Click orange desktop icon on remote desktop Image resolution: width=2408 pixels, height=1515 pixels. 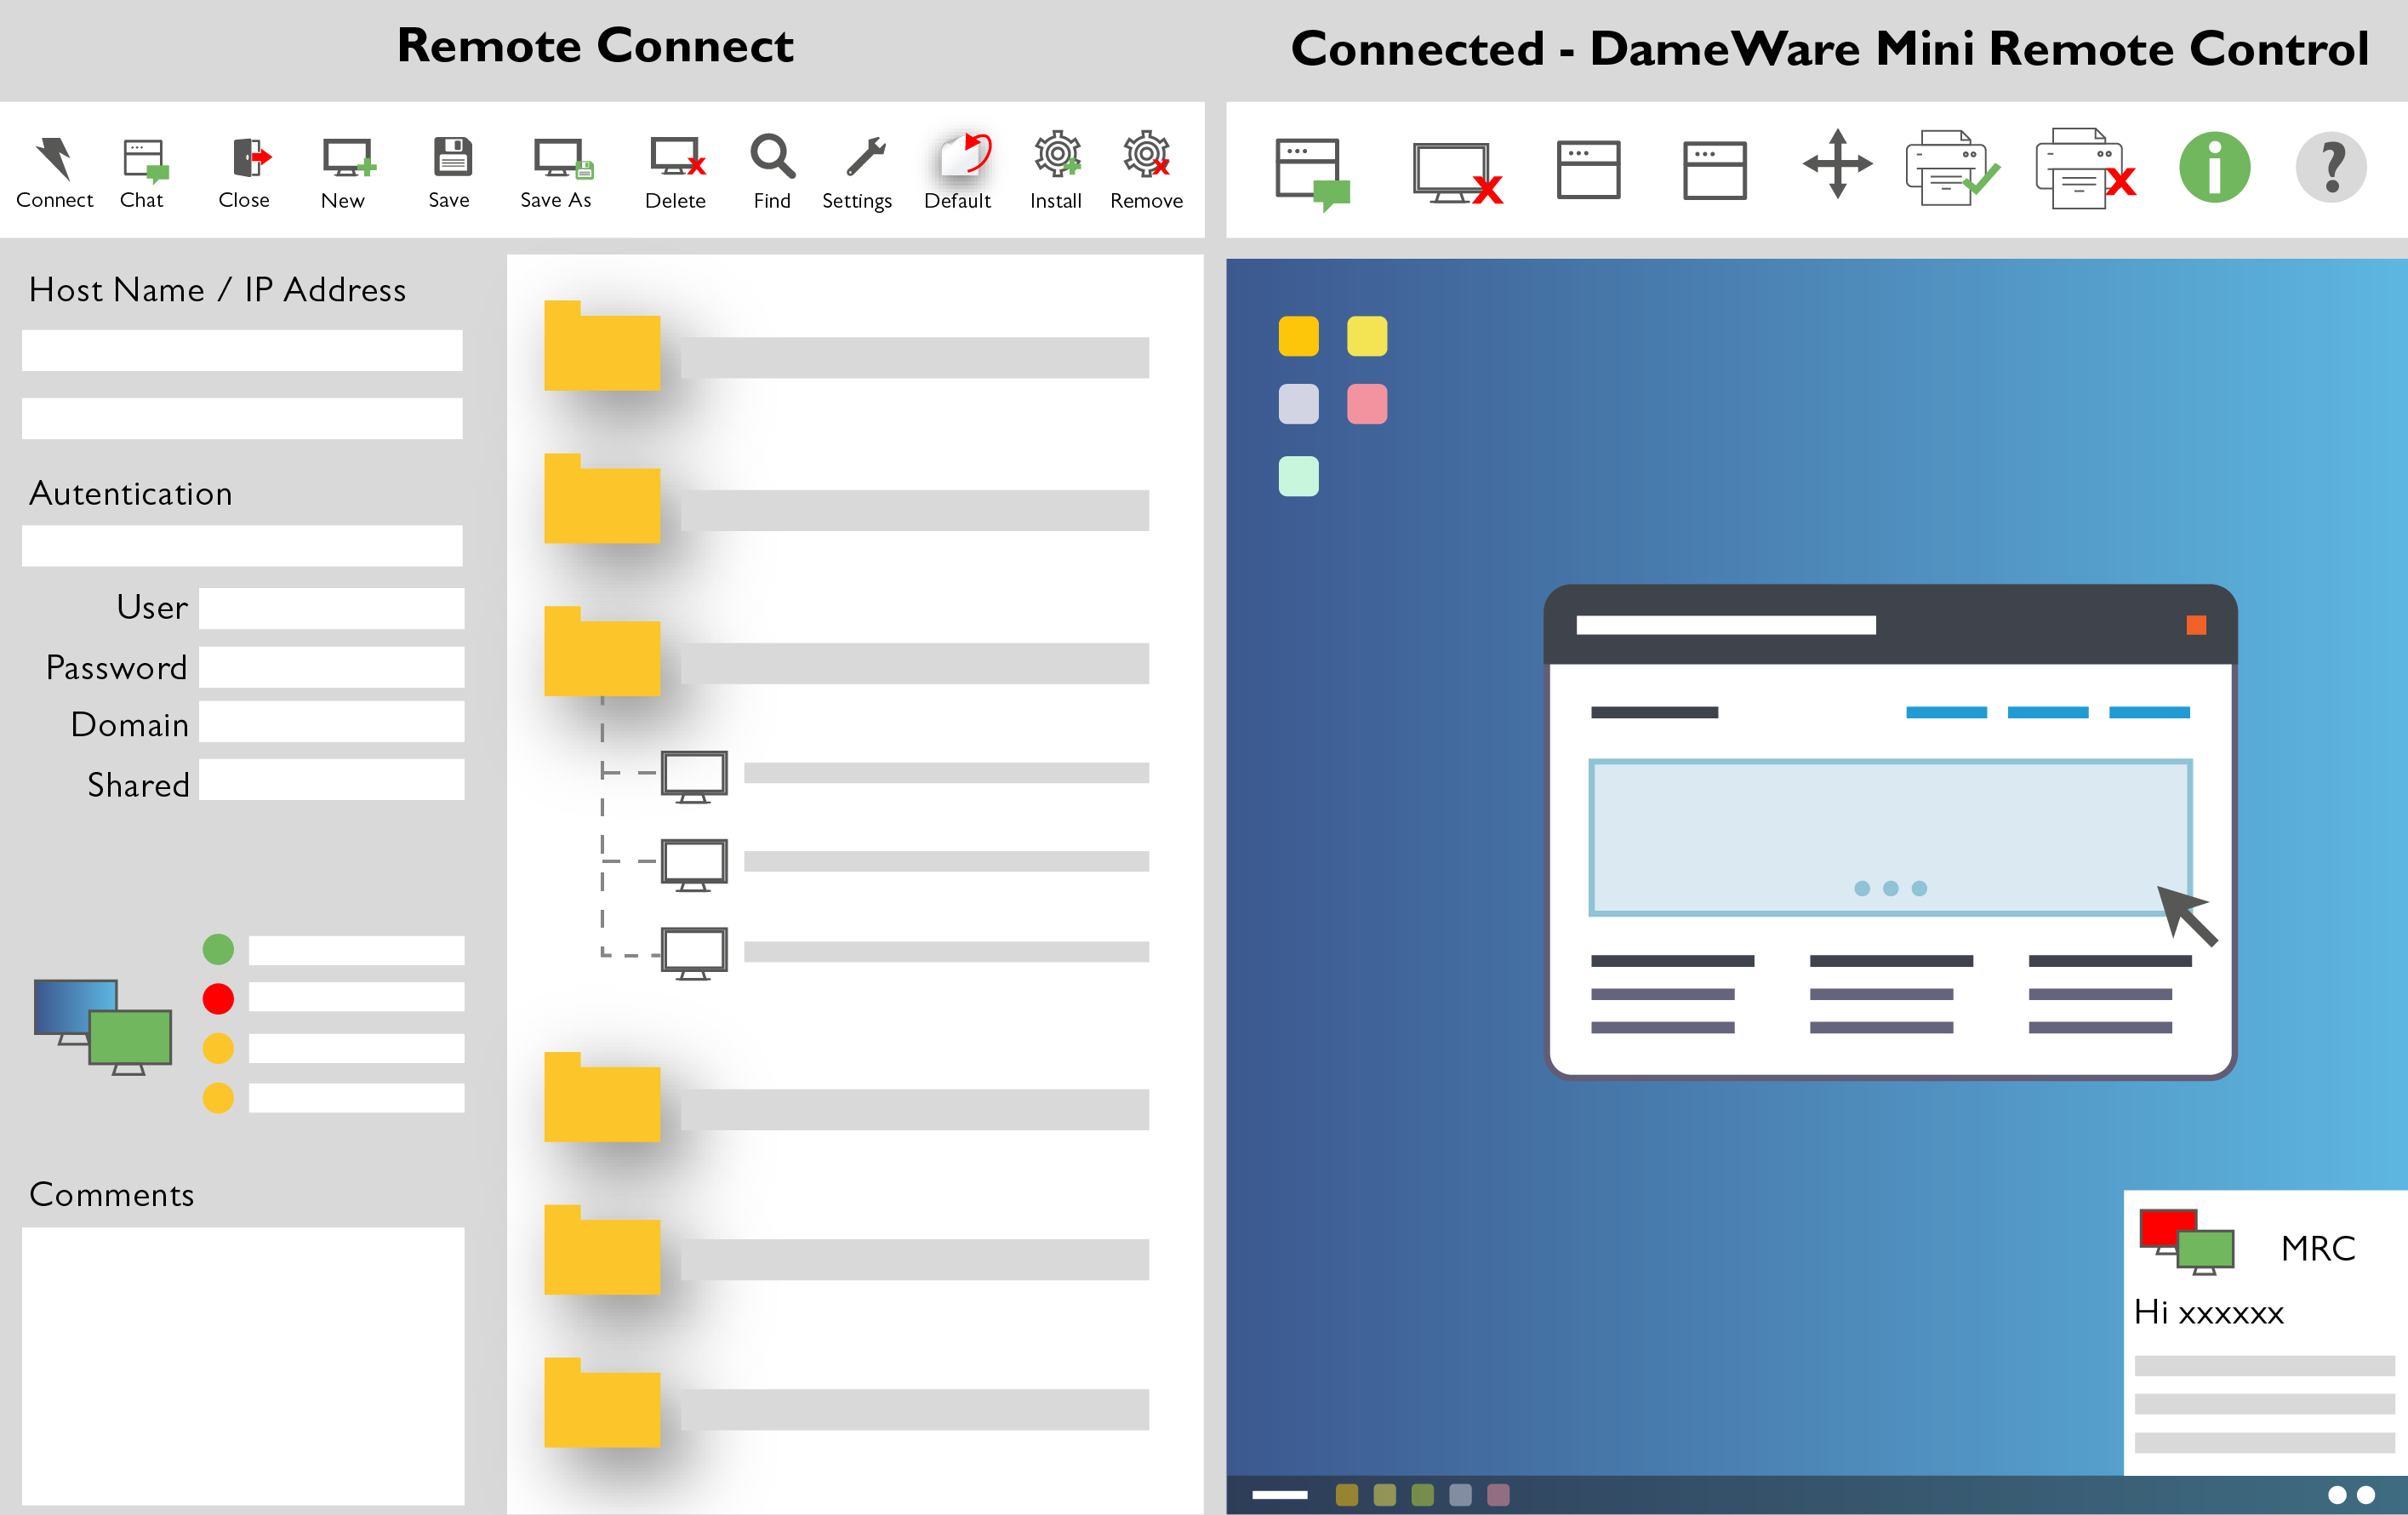click(1298, 336)
